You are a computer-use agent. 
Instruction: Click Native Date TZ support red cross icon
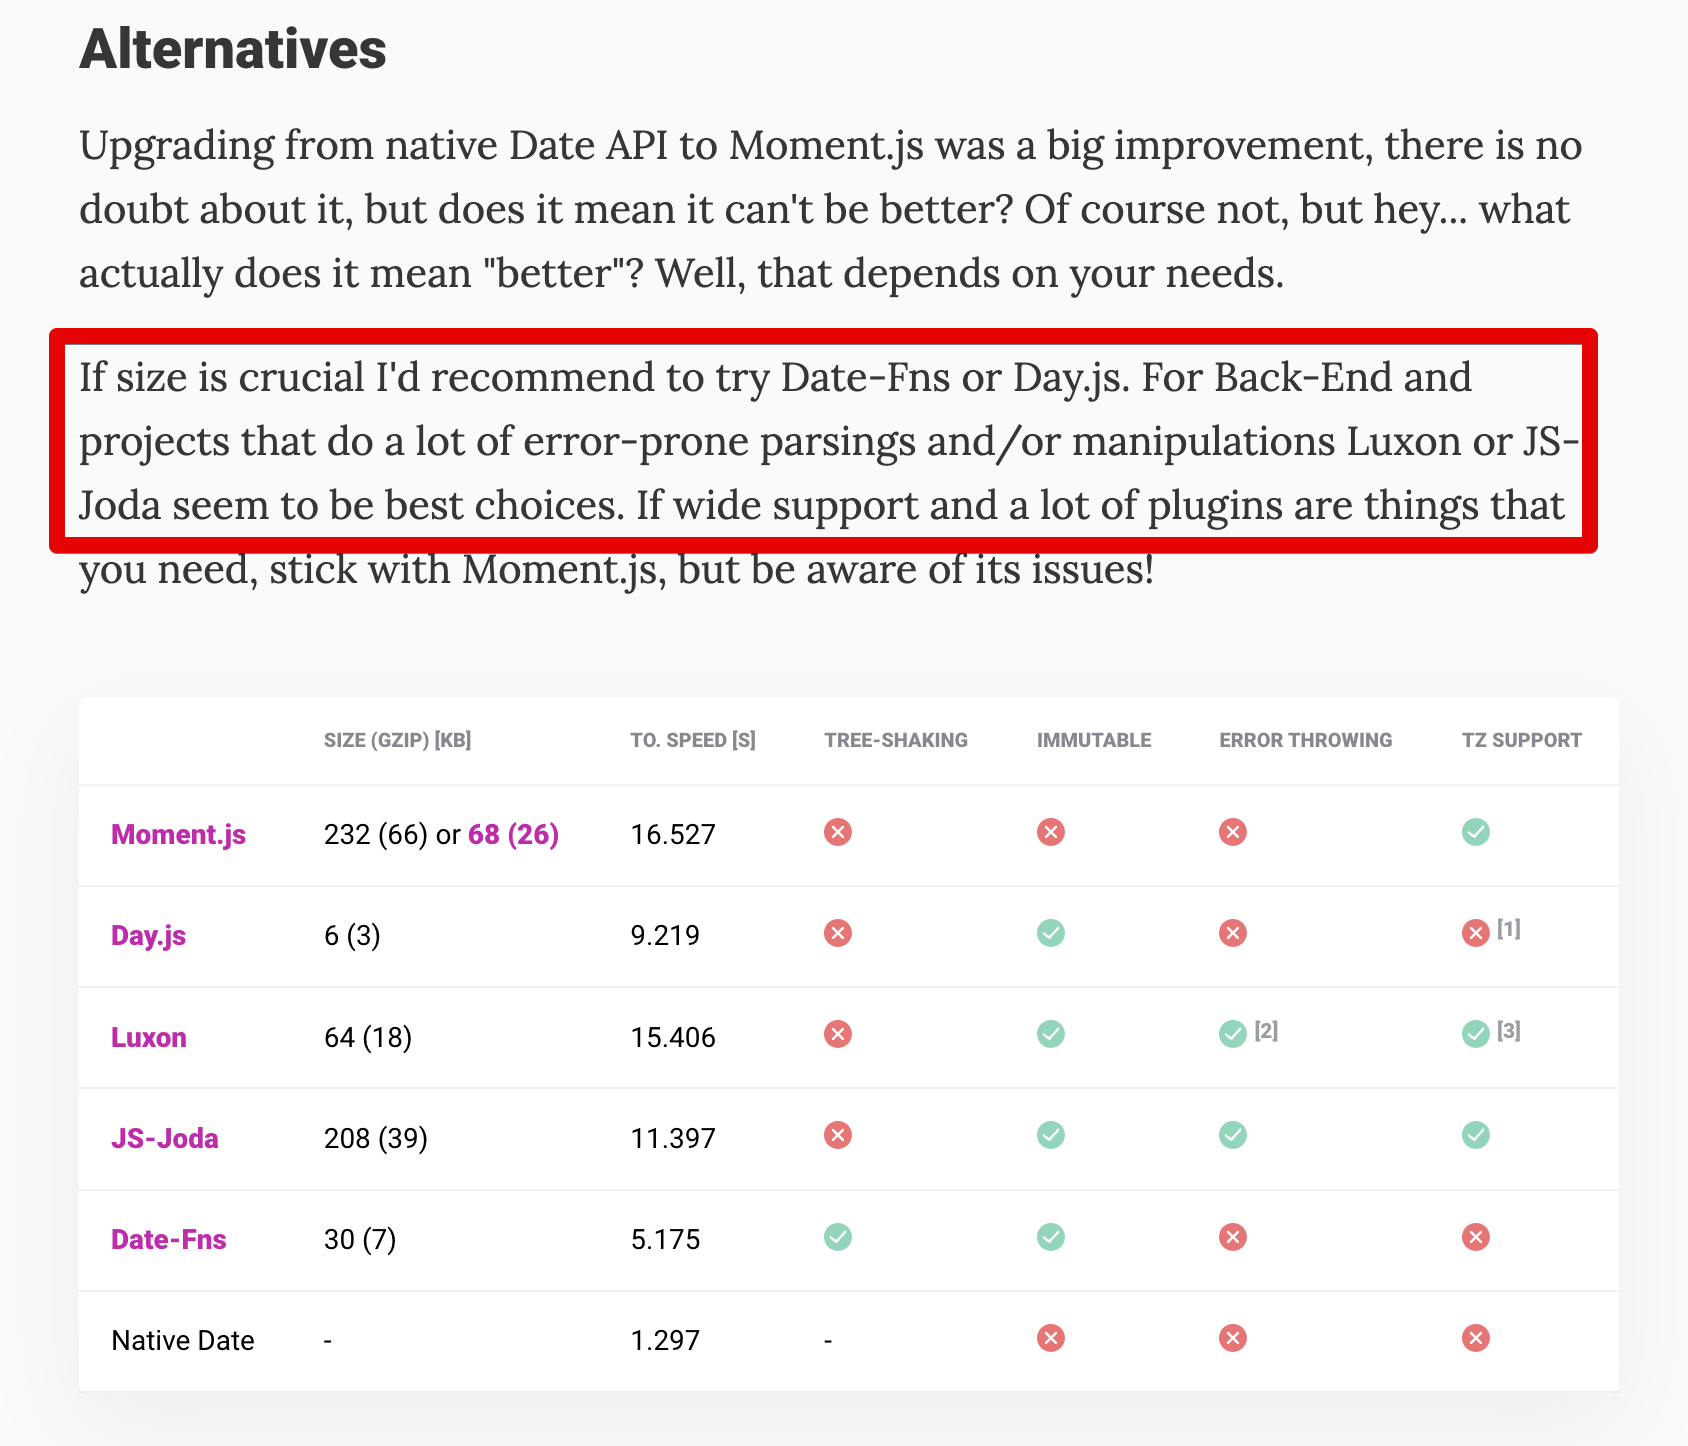pyautogui.click(x=1476, y=1338)
